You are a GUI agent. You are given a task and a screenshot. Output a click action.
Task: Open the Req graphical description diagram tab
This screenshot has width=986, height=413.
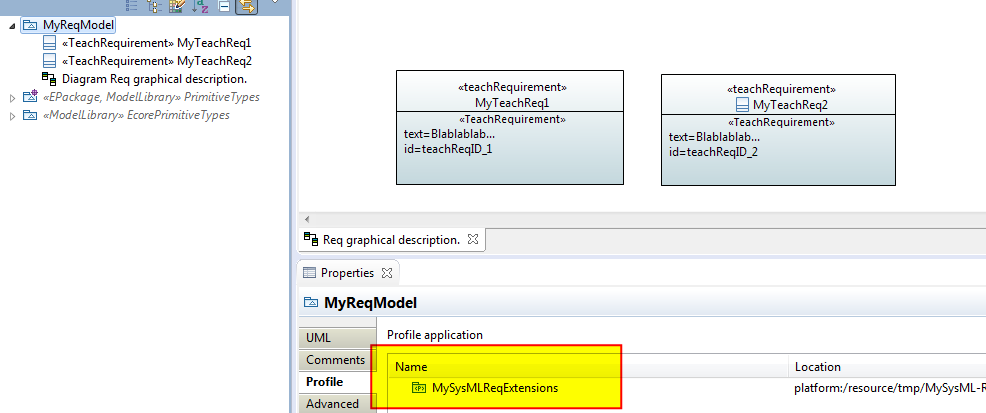click(391, 240)
